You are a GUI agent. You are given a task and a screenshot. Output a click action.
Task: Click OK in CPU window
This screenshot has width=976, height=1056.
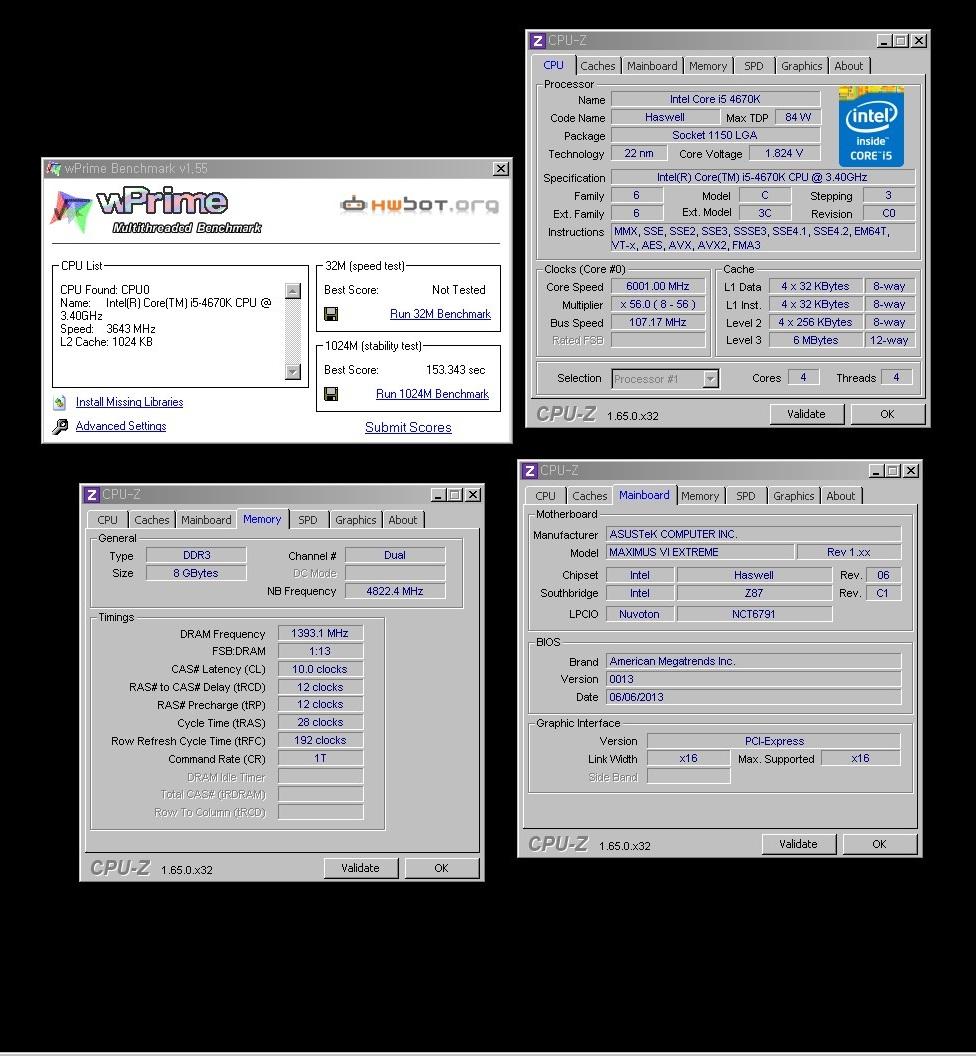coord(887,414)
